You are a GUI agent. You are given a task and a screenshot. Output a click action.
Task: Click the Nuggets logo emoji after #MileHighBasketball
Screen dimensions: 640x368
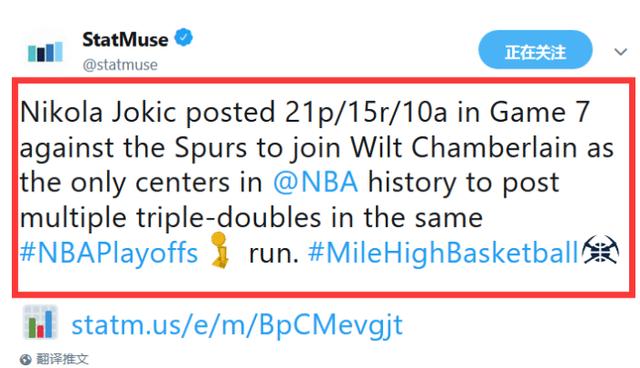tap(600, 249)
